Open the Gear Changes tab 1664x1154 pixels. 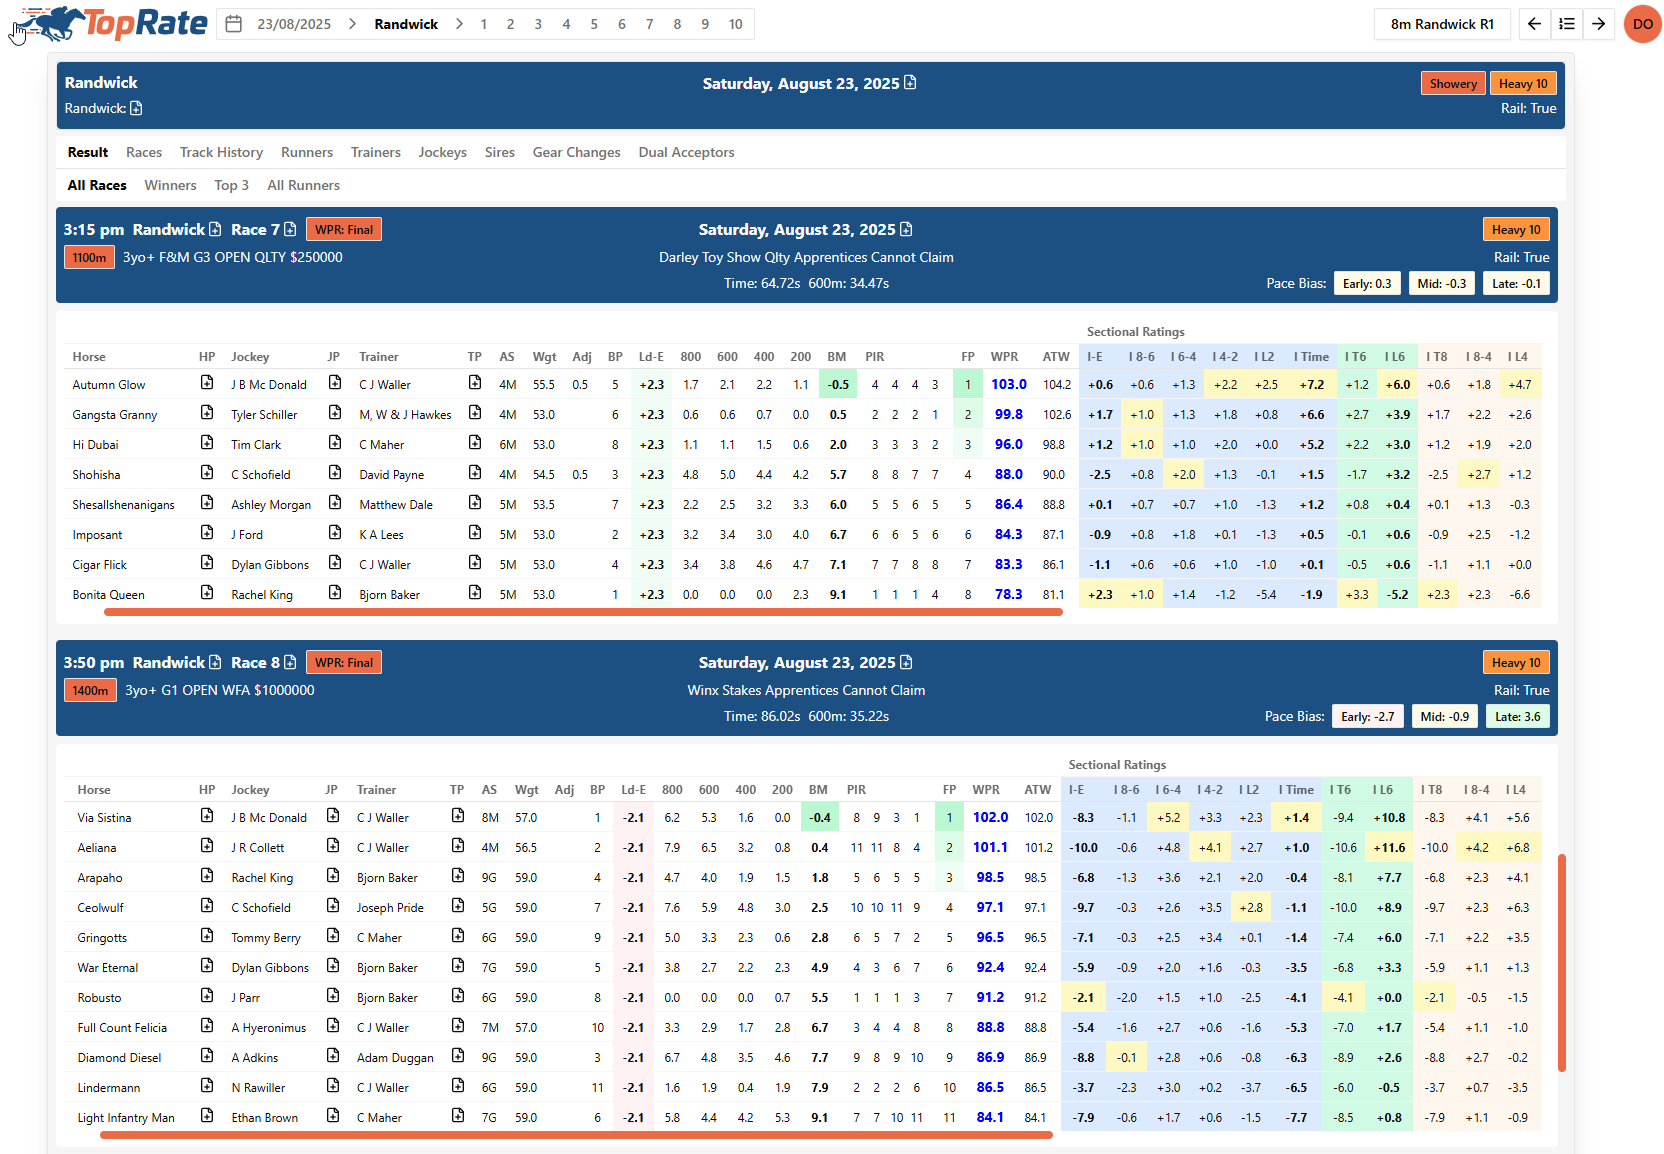577,152
